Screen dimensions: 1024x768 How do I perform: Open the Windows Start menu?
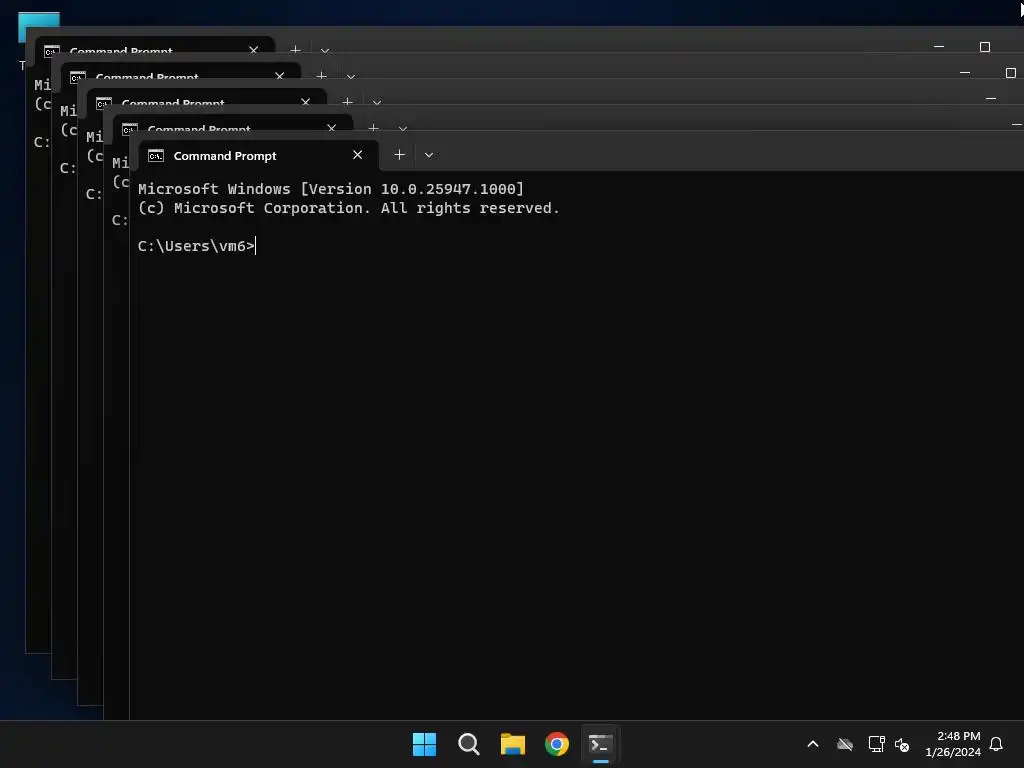424,744
